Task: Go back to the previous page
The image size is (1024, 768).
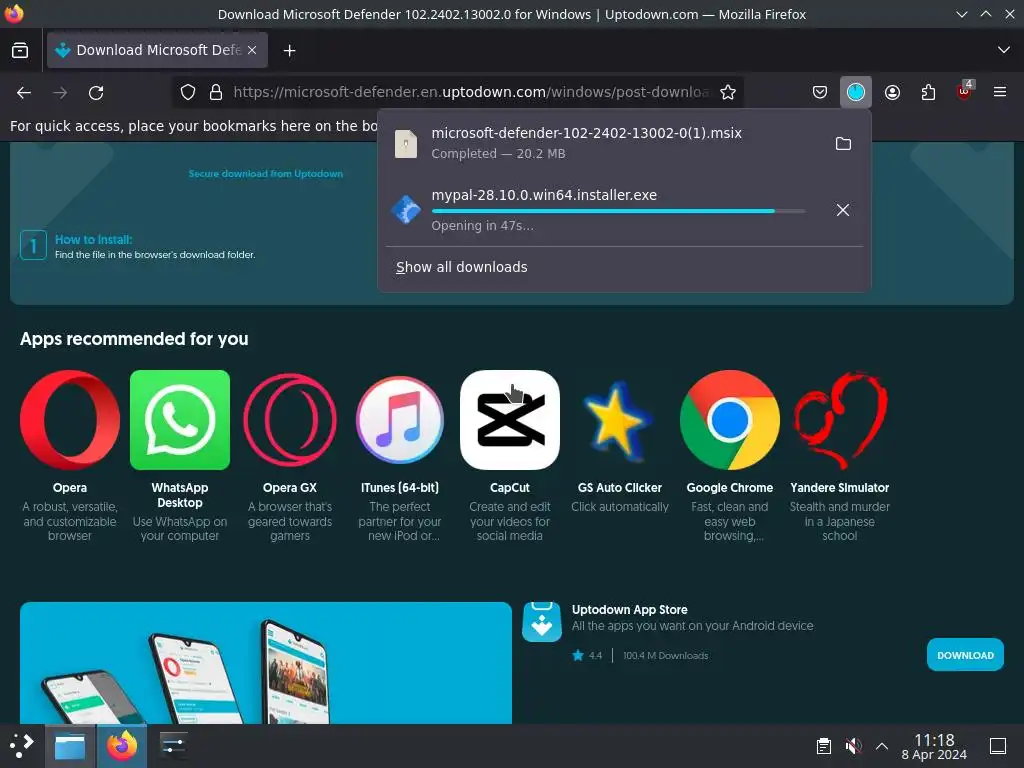Action: [x=24, y=93]
